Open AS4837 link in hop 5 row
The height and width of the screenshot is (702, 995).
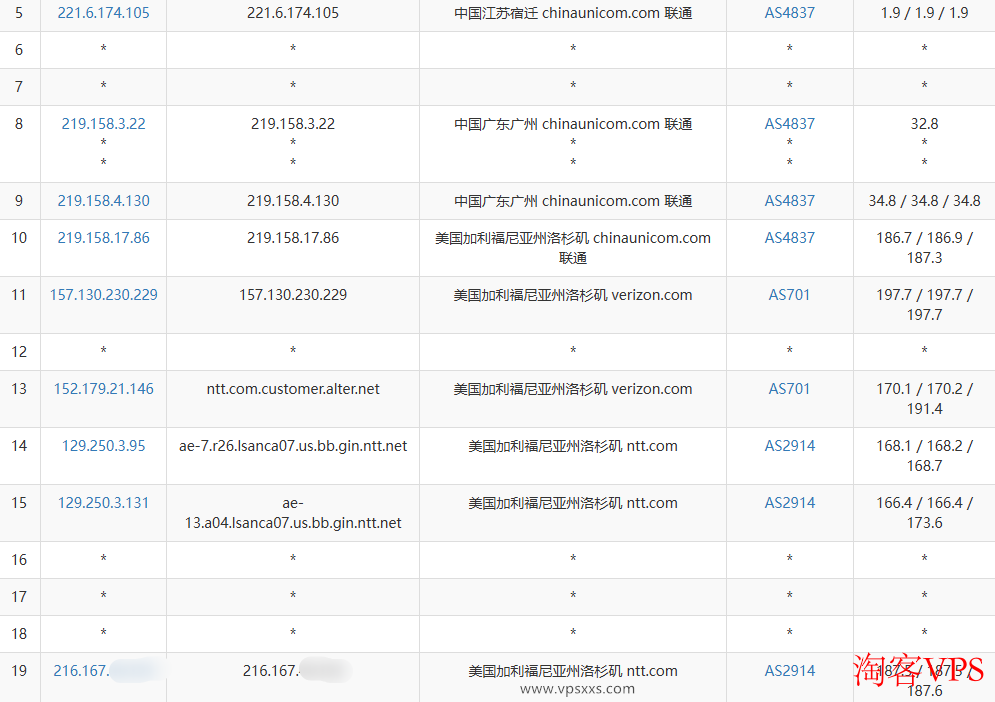[789, 13]
